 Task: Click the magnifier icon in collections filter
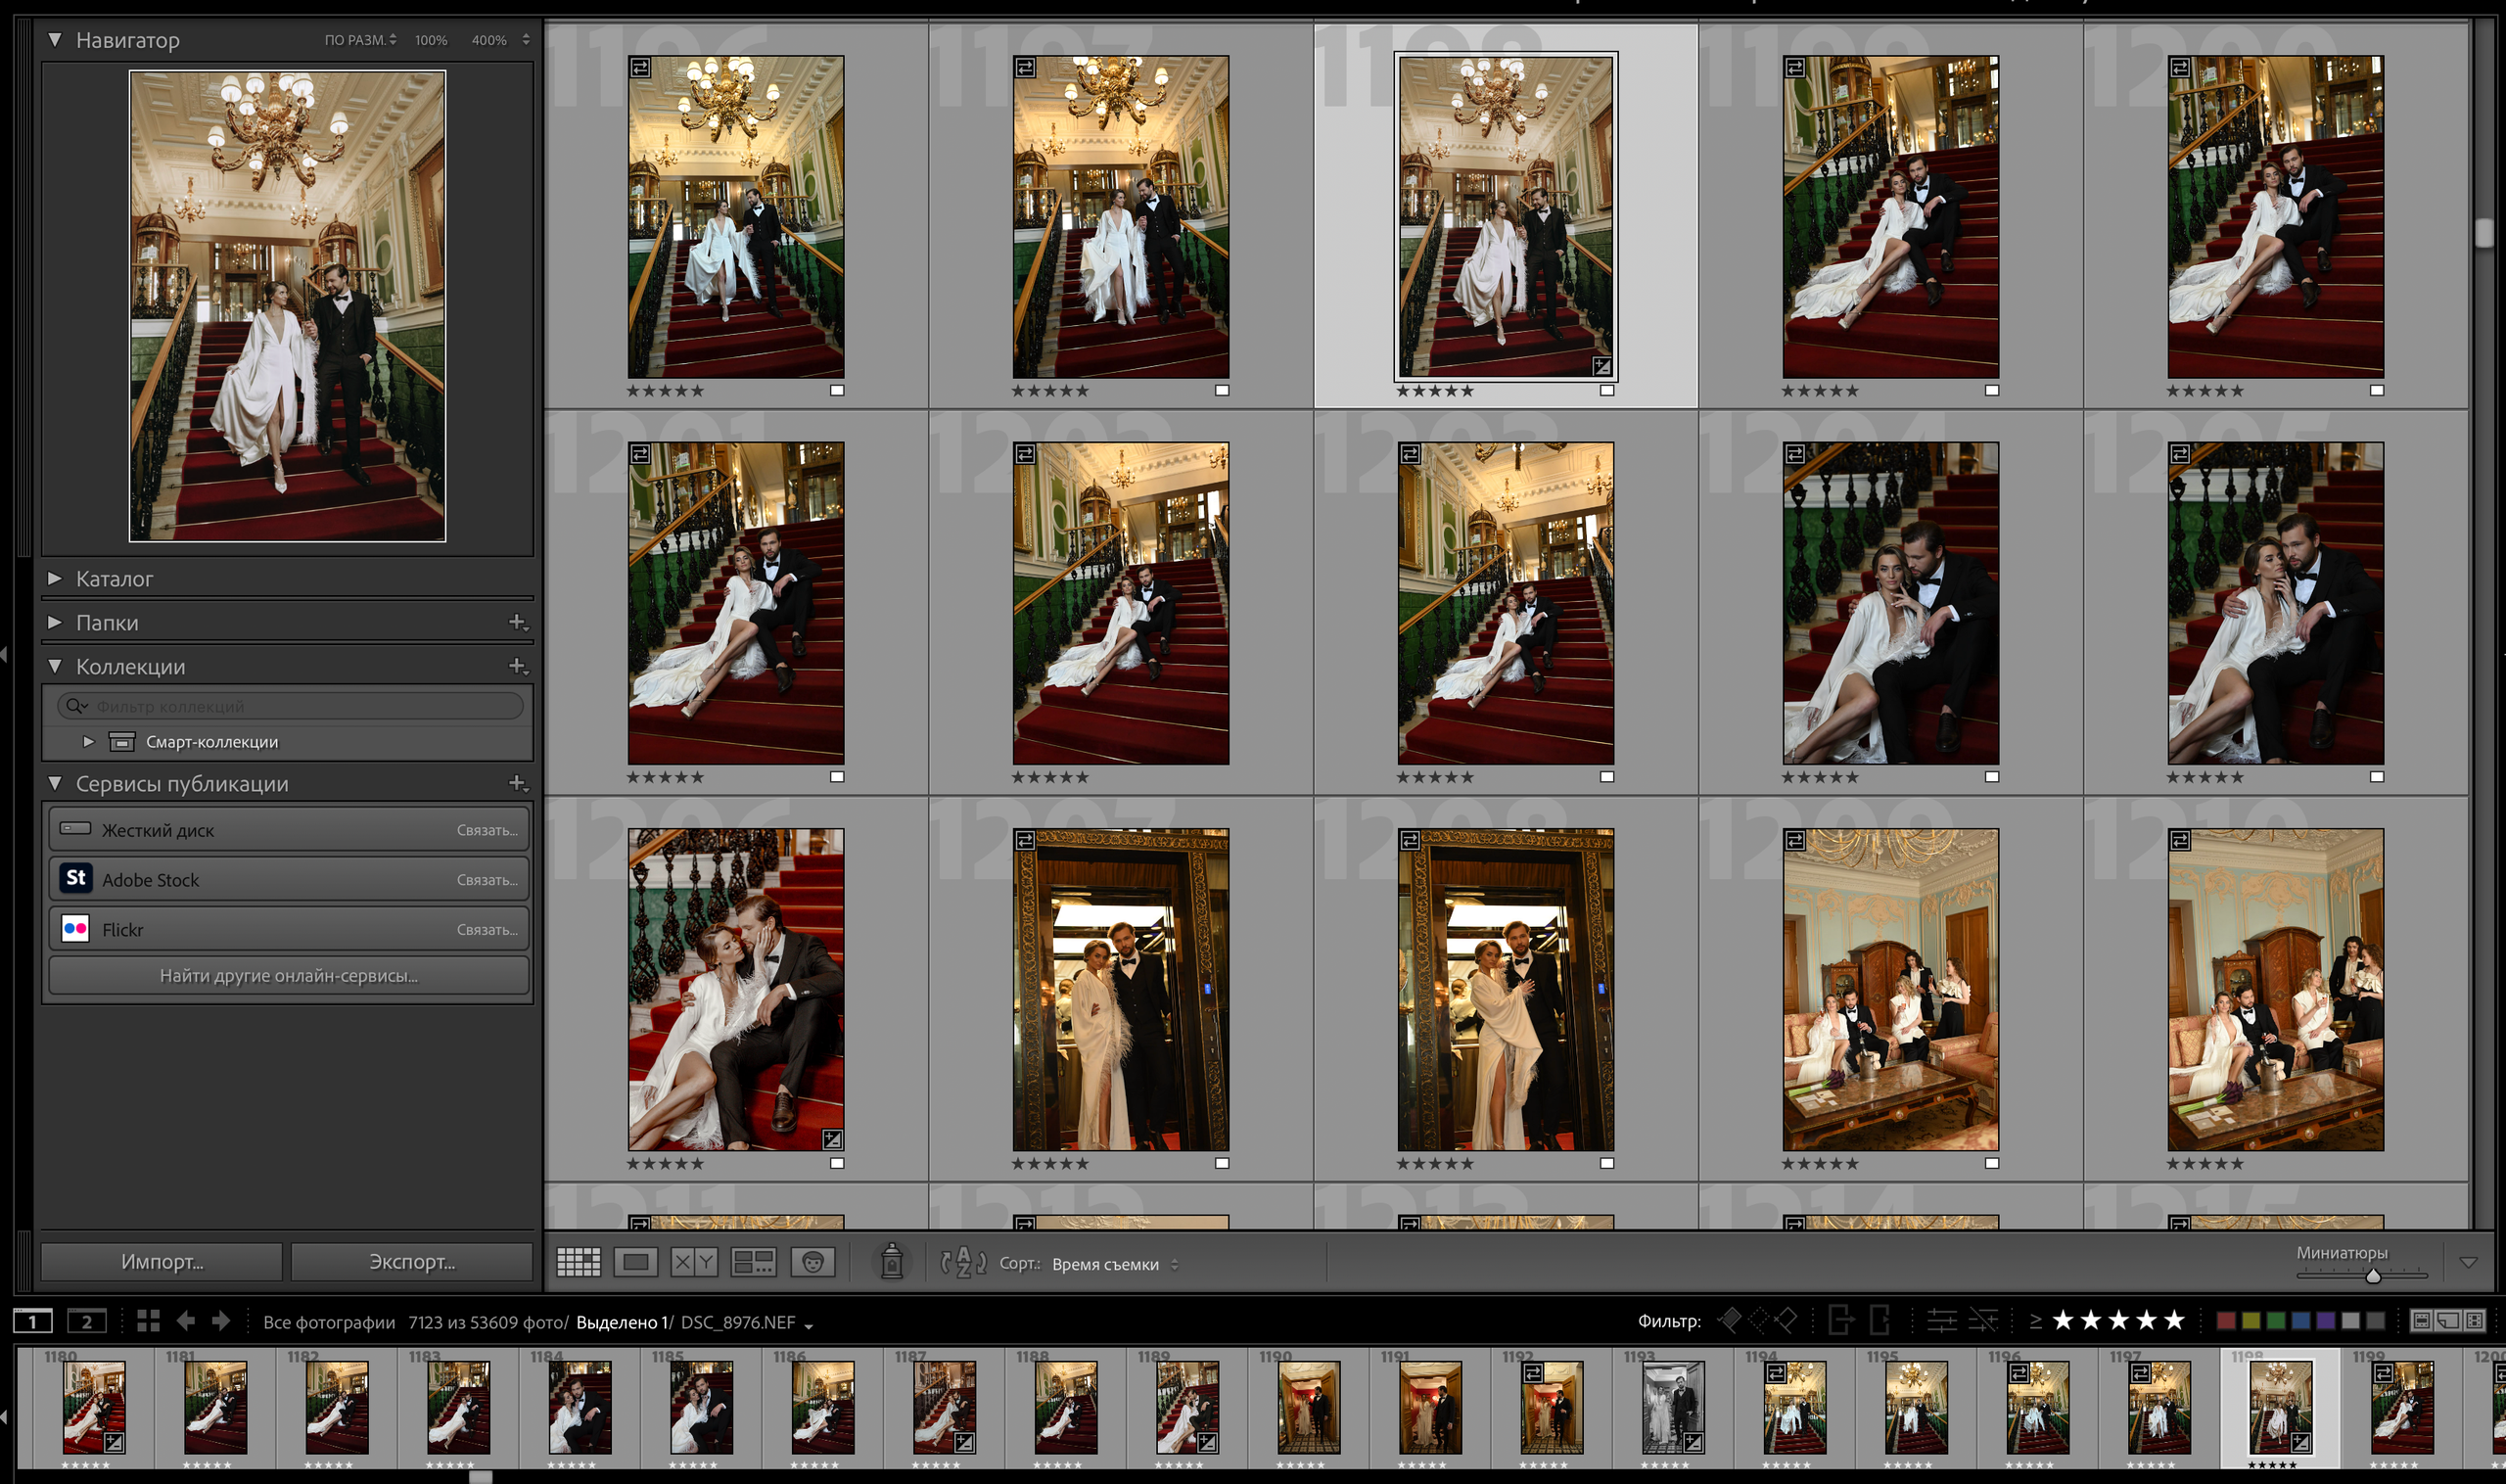(x=75, y=706)
